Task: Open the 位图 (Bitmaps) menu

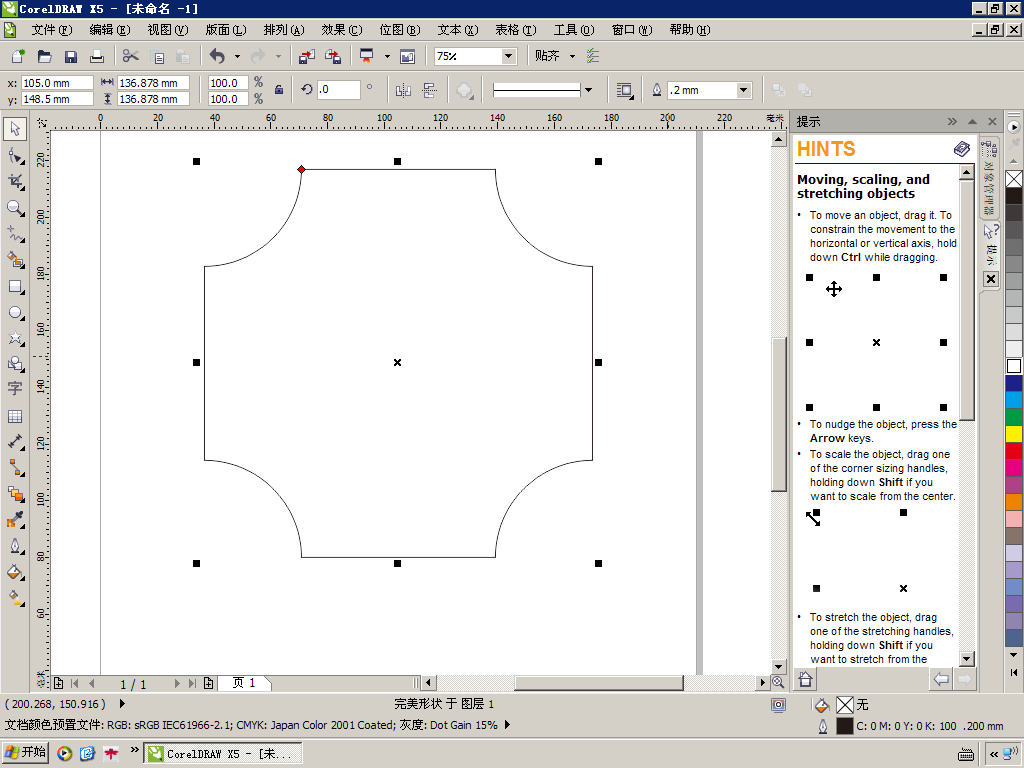Action: pyautogui.click(x=399, y=30)
